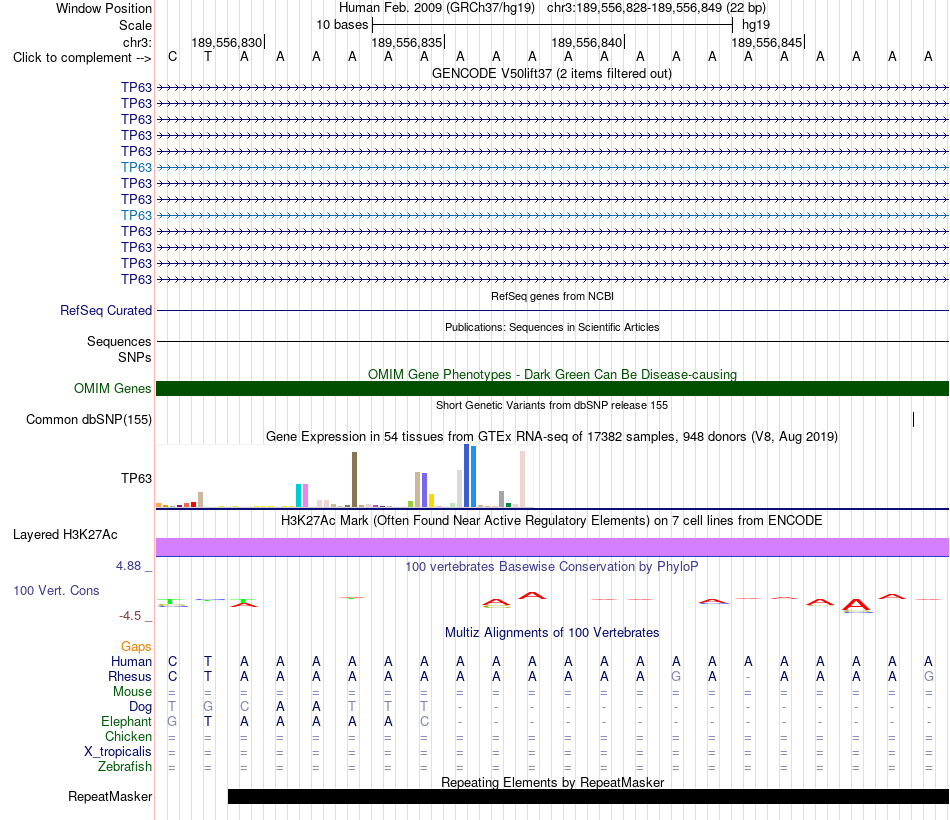Open the RefSeq Curated track label
Image resolution: width=950 pixels, height=820 pixels.
[x=106, y=310]
